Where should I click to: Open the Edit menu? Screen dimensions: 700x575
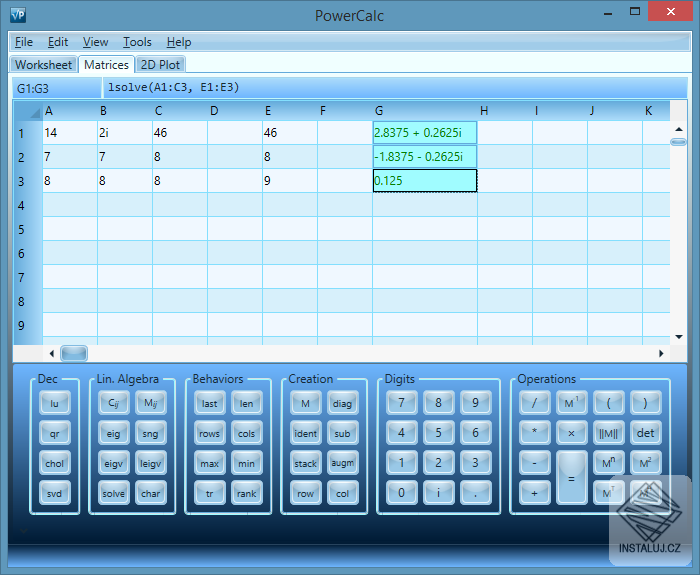tap(58, 42)
